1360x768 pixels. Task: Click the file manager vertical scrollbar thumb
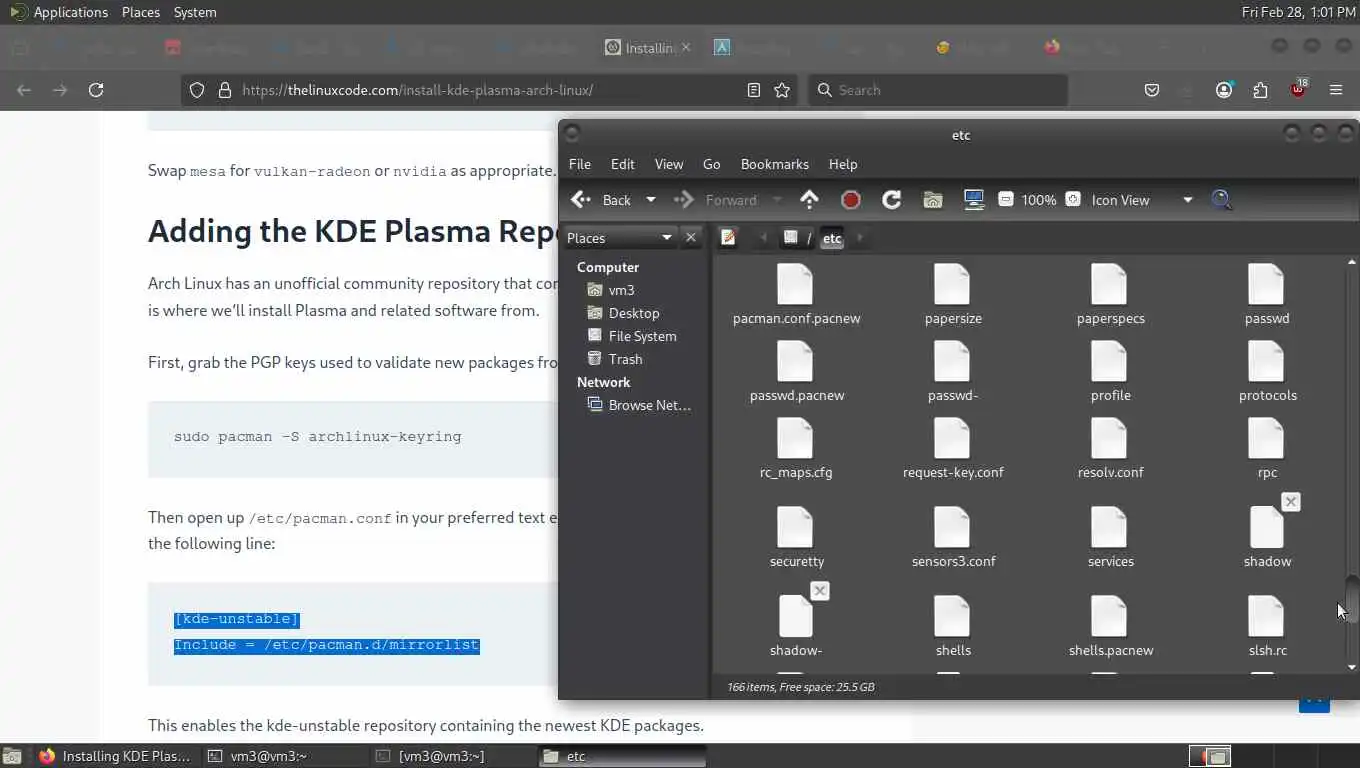tap(1352, 598)
